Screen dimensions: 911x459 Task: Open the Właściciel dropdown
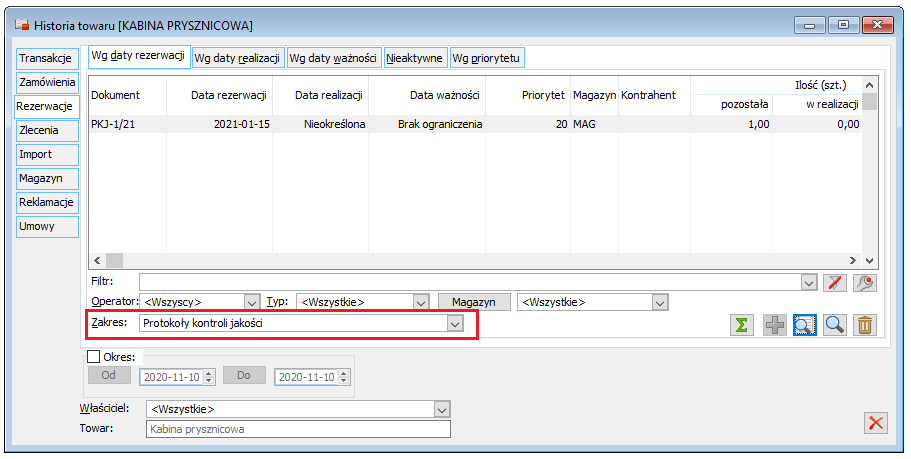point(442,410)
